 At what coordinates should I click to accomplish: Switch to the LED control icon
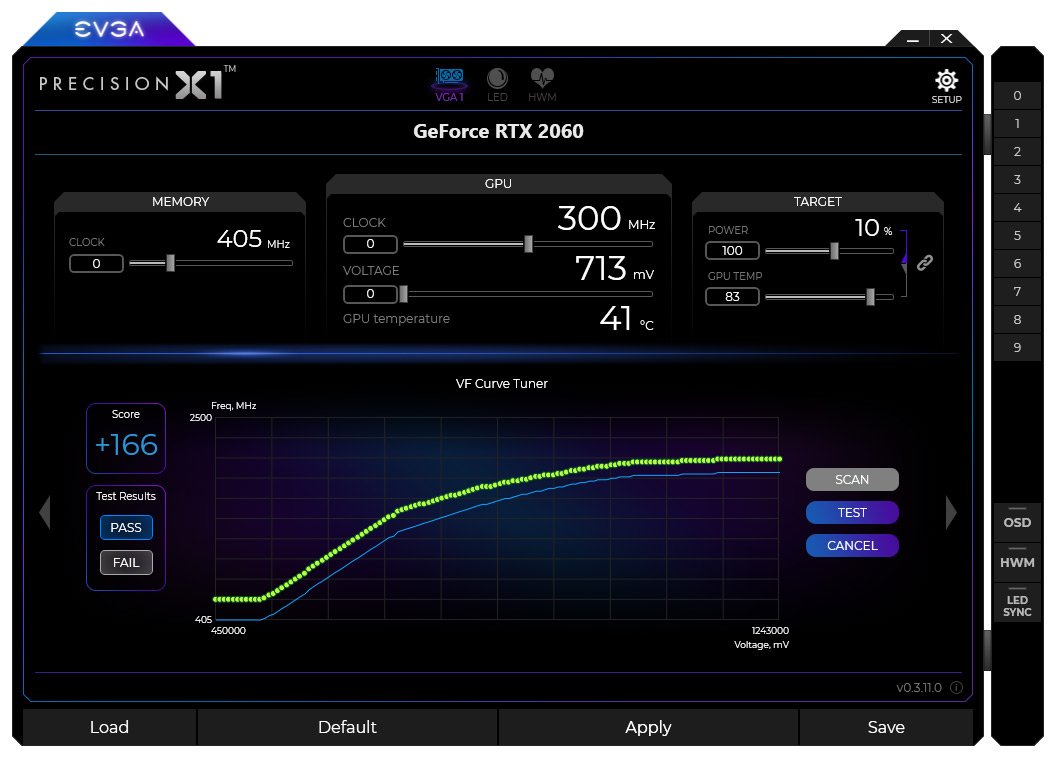point(497,84)
